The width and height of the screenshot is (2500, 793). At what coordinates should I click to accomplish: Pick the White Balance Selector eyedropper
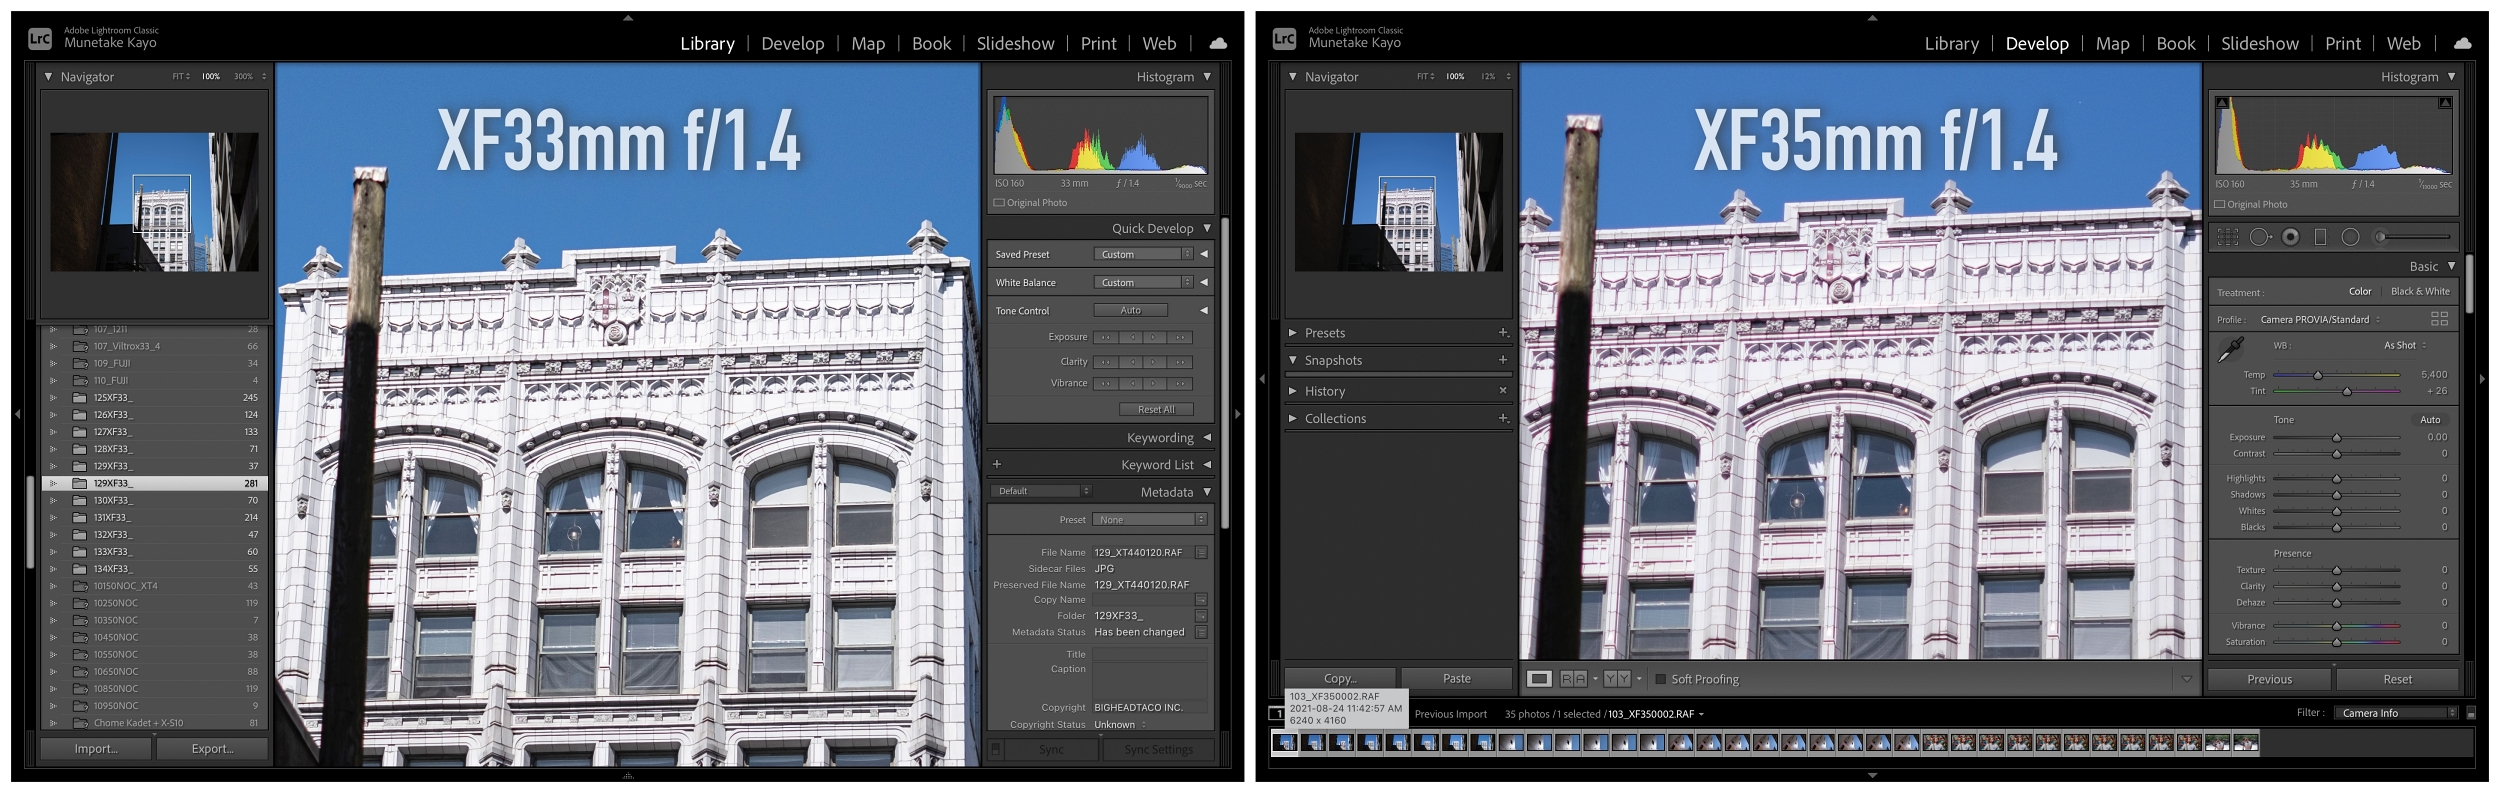click(x=2231, y=349)
